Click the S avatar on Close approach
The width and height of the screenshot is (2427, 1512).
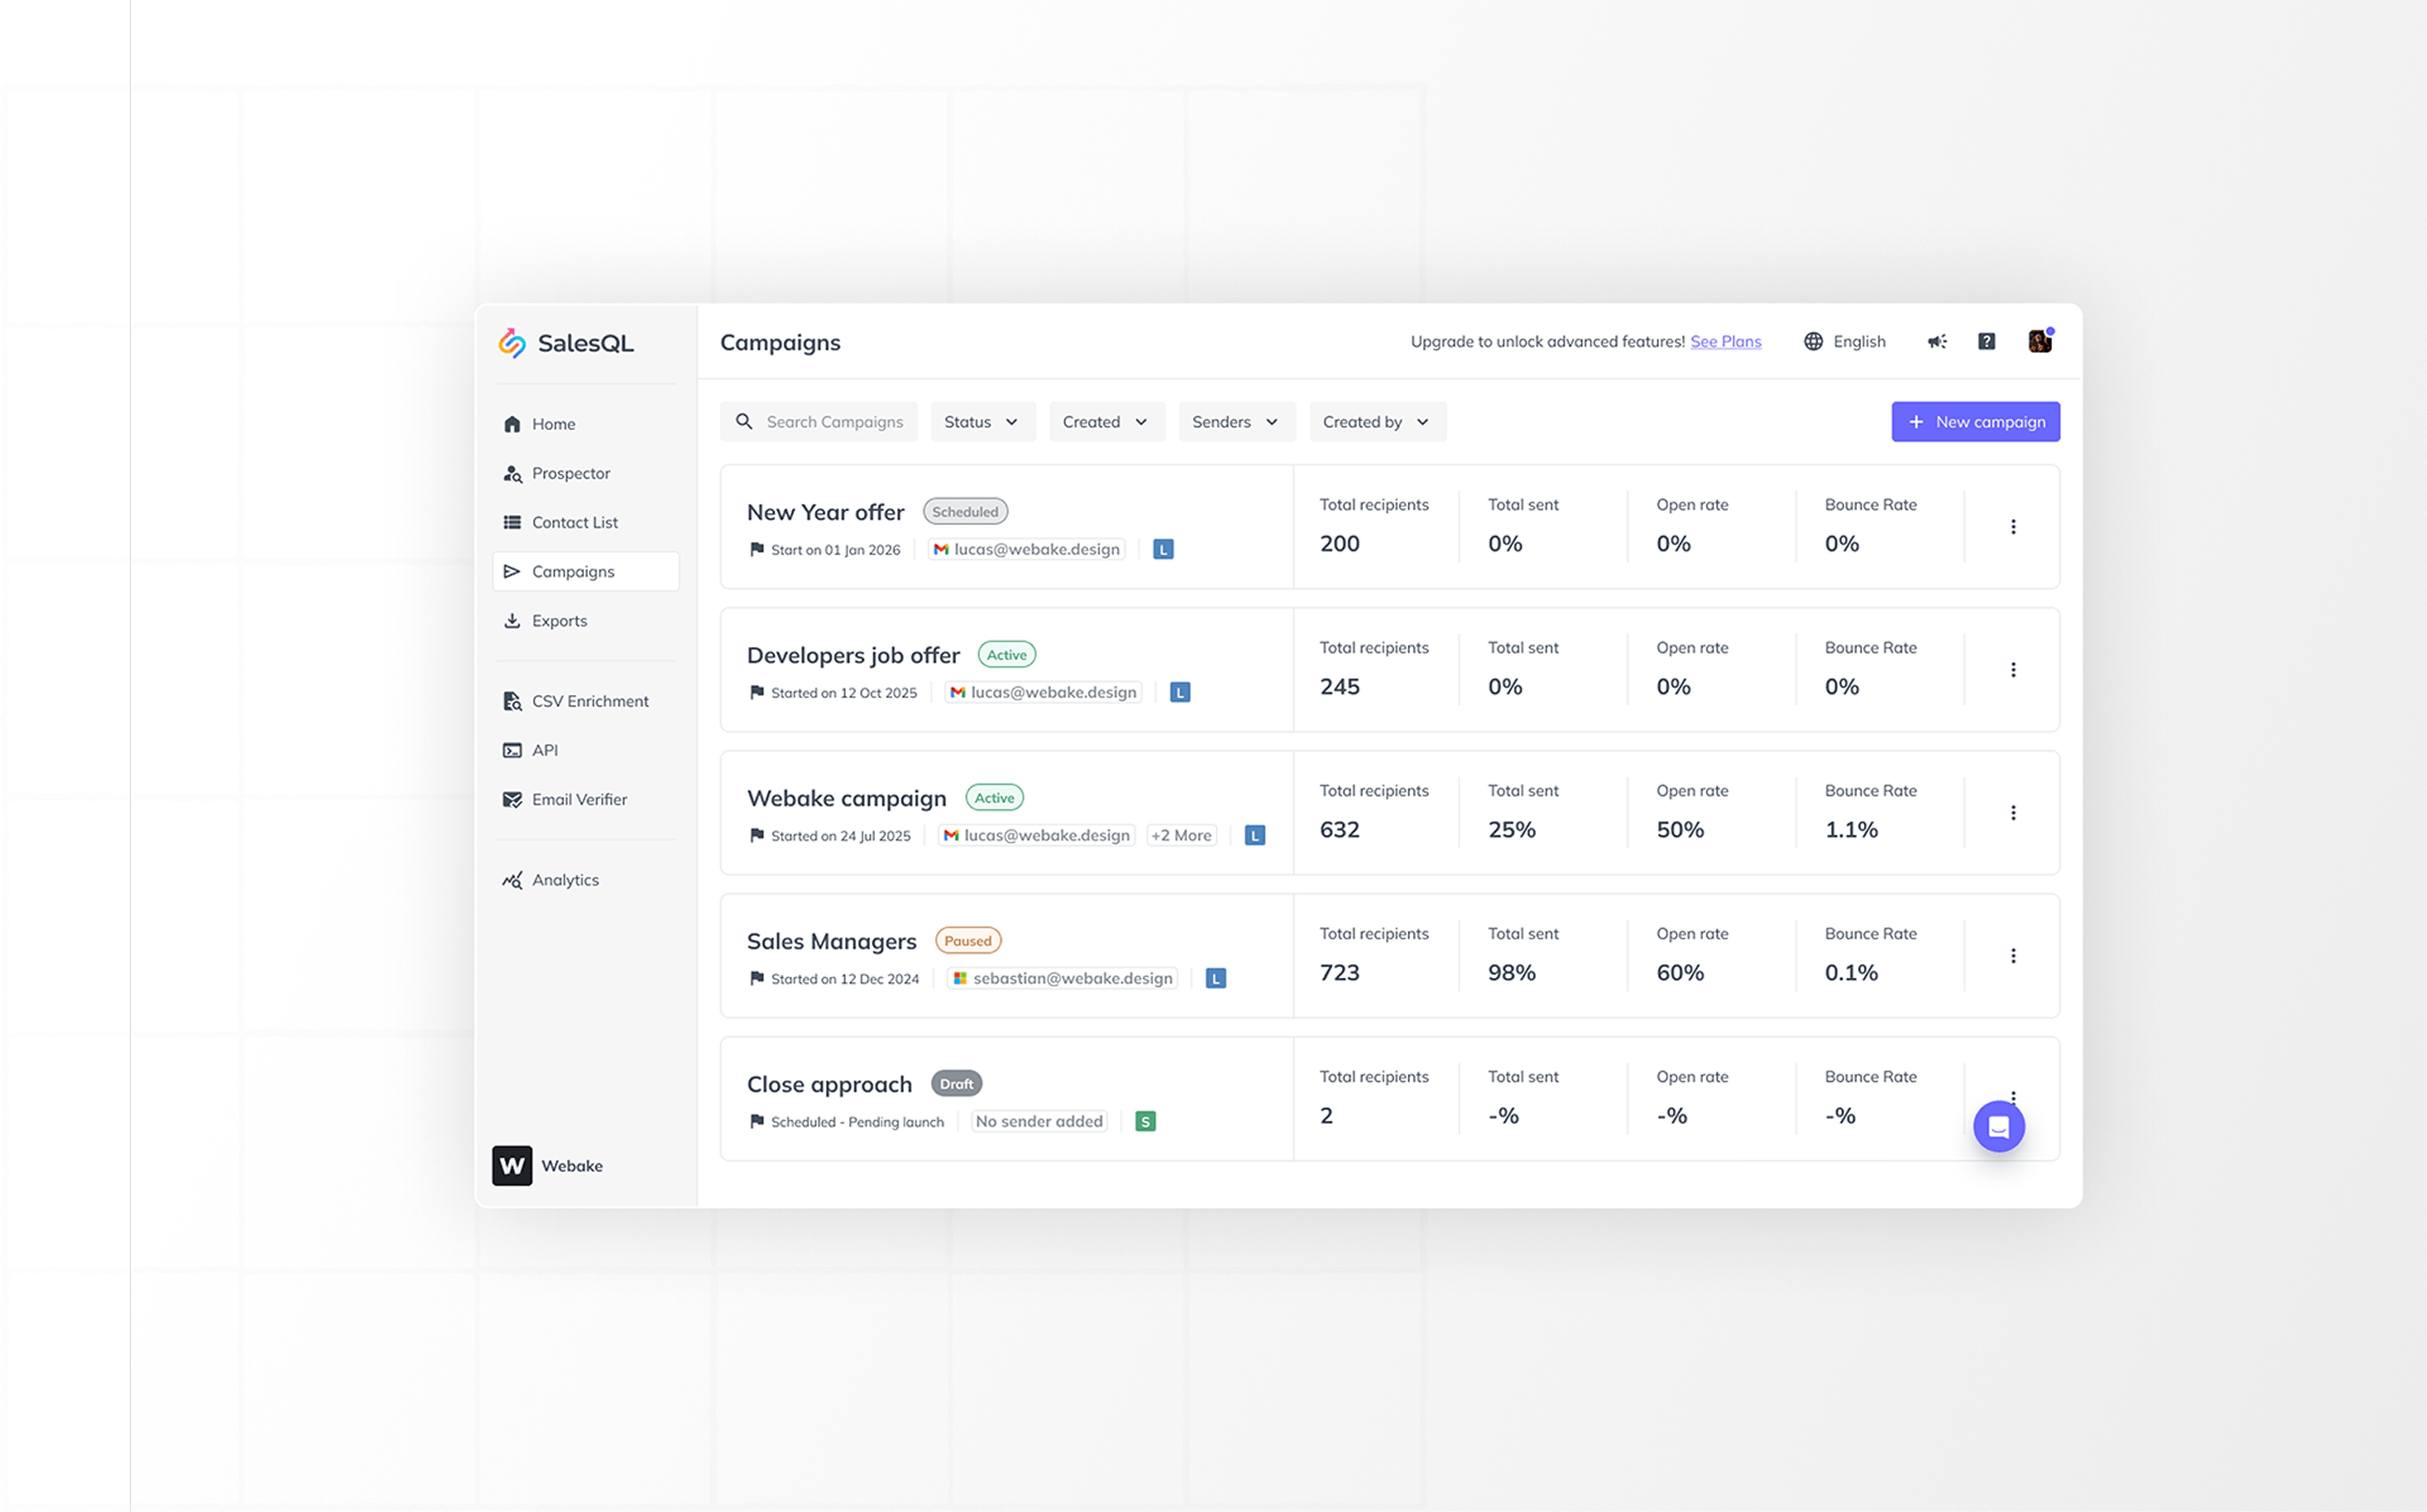coord(1146,1122)
